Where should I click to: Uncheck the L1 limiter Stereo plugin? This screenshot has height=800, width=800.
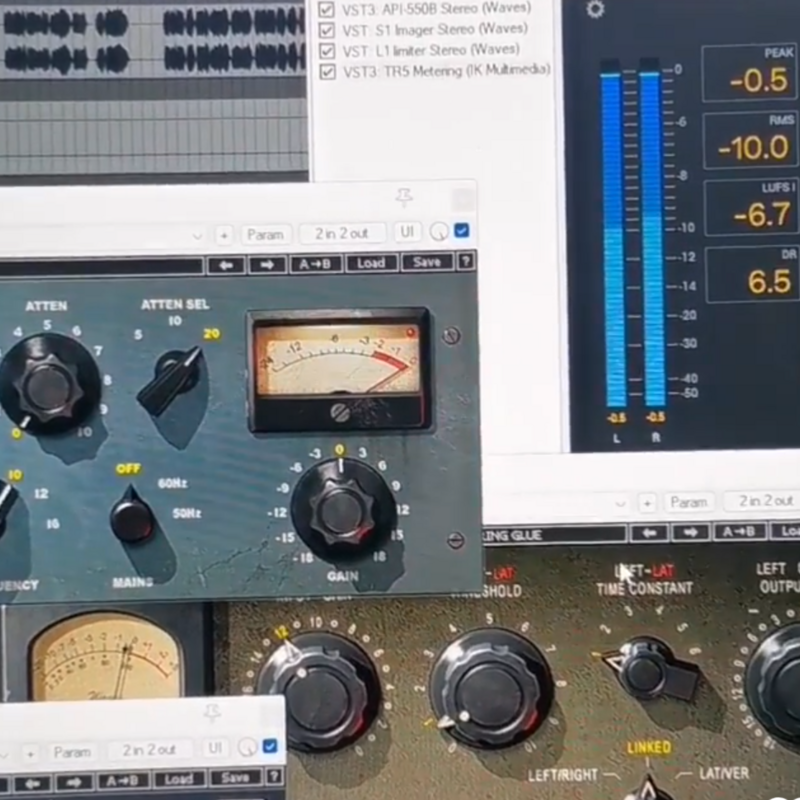click(x=326, y=50)
